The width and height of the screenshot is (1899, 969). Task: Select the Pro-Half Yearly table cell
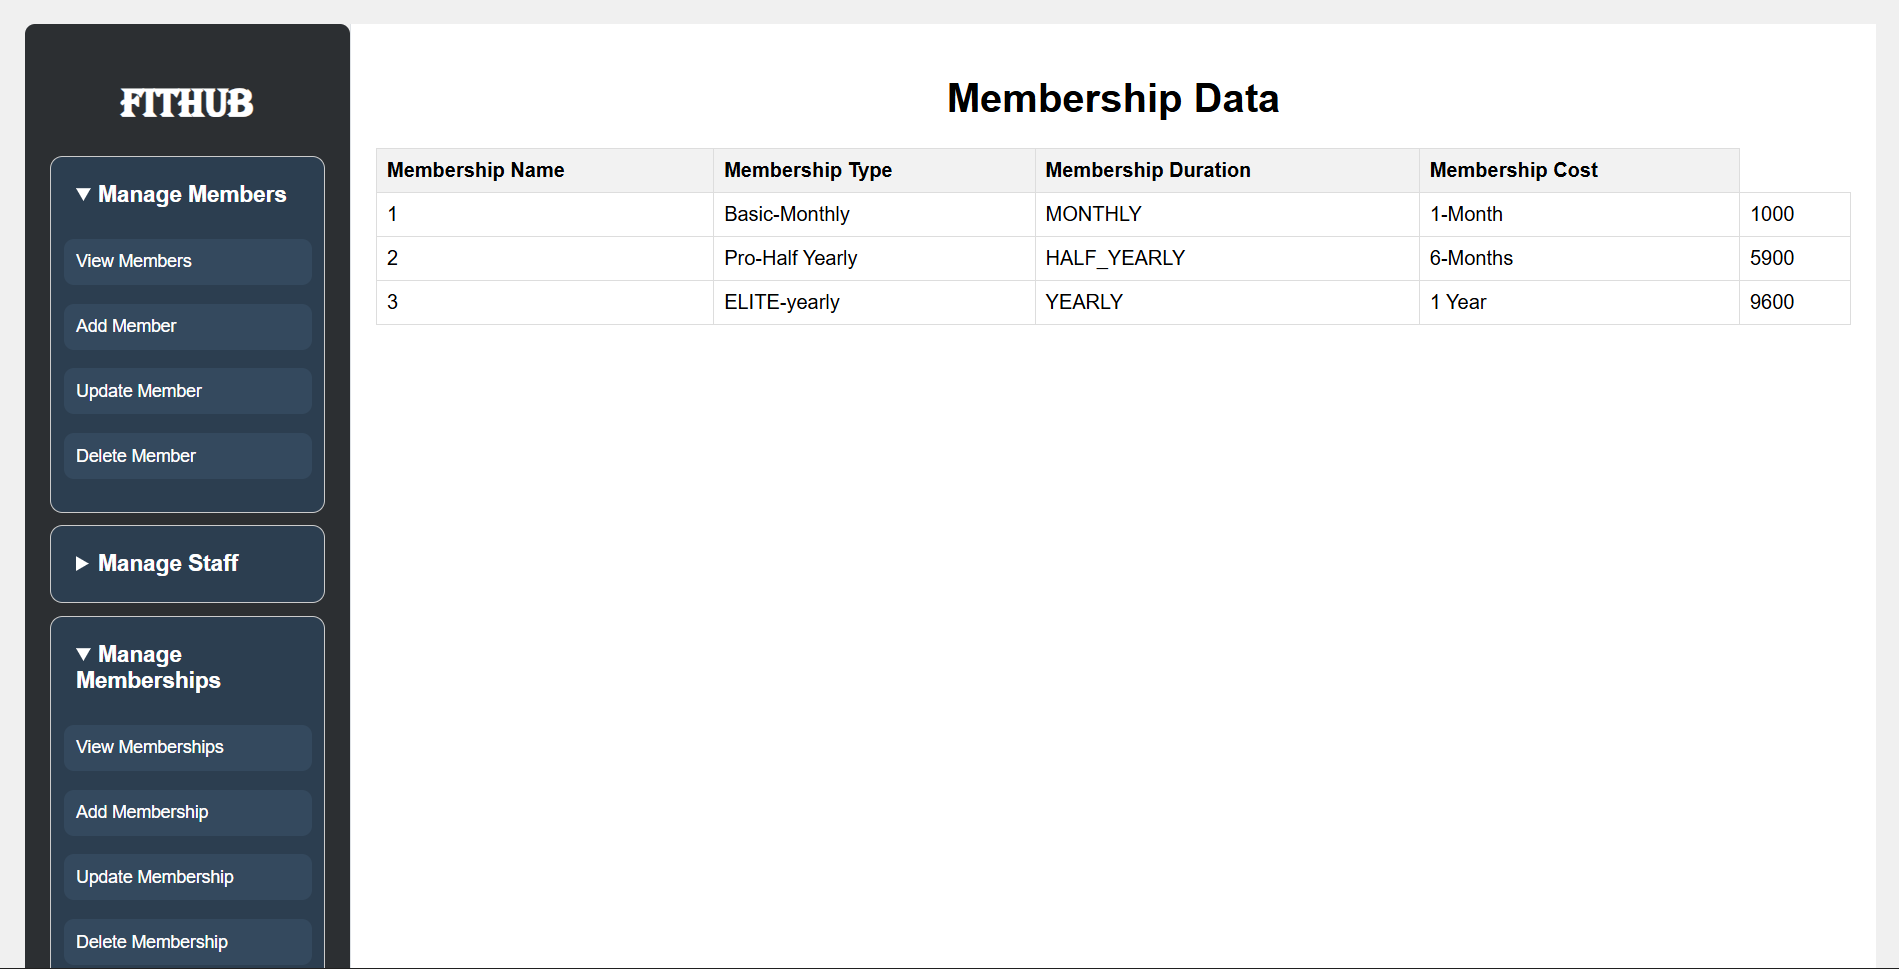791,258
